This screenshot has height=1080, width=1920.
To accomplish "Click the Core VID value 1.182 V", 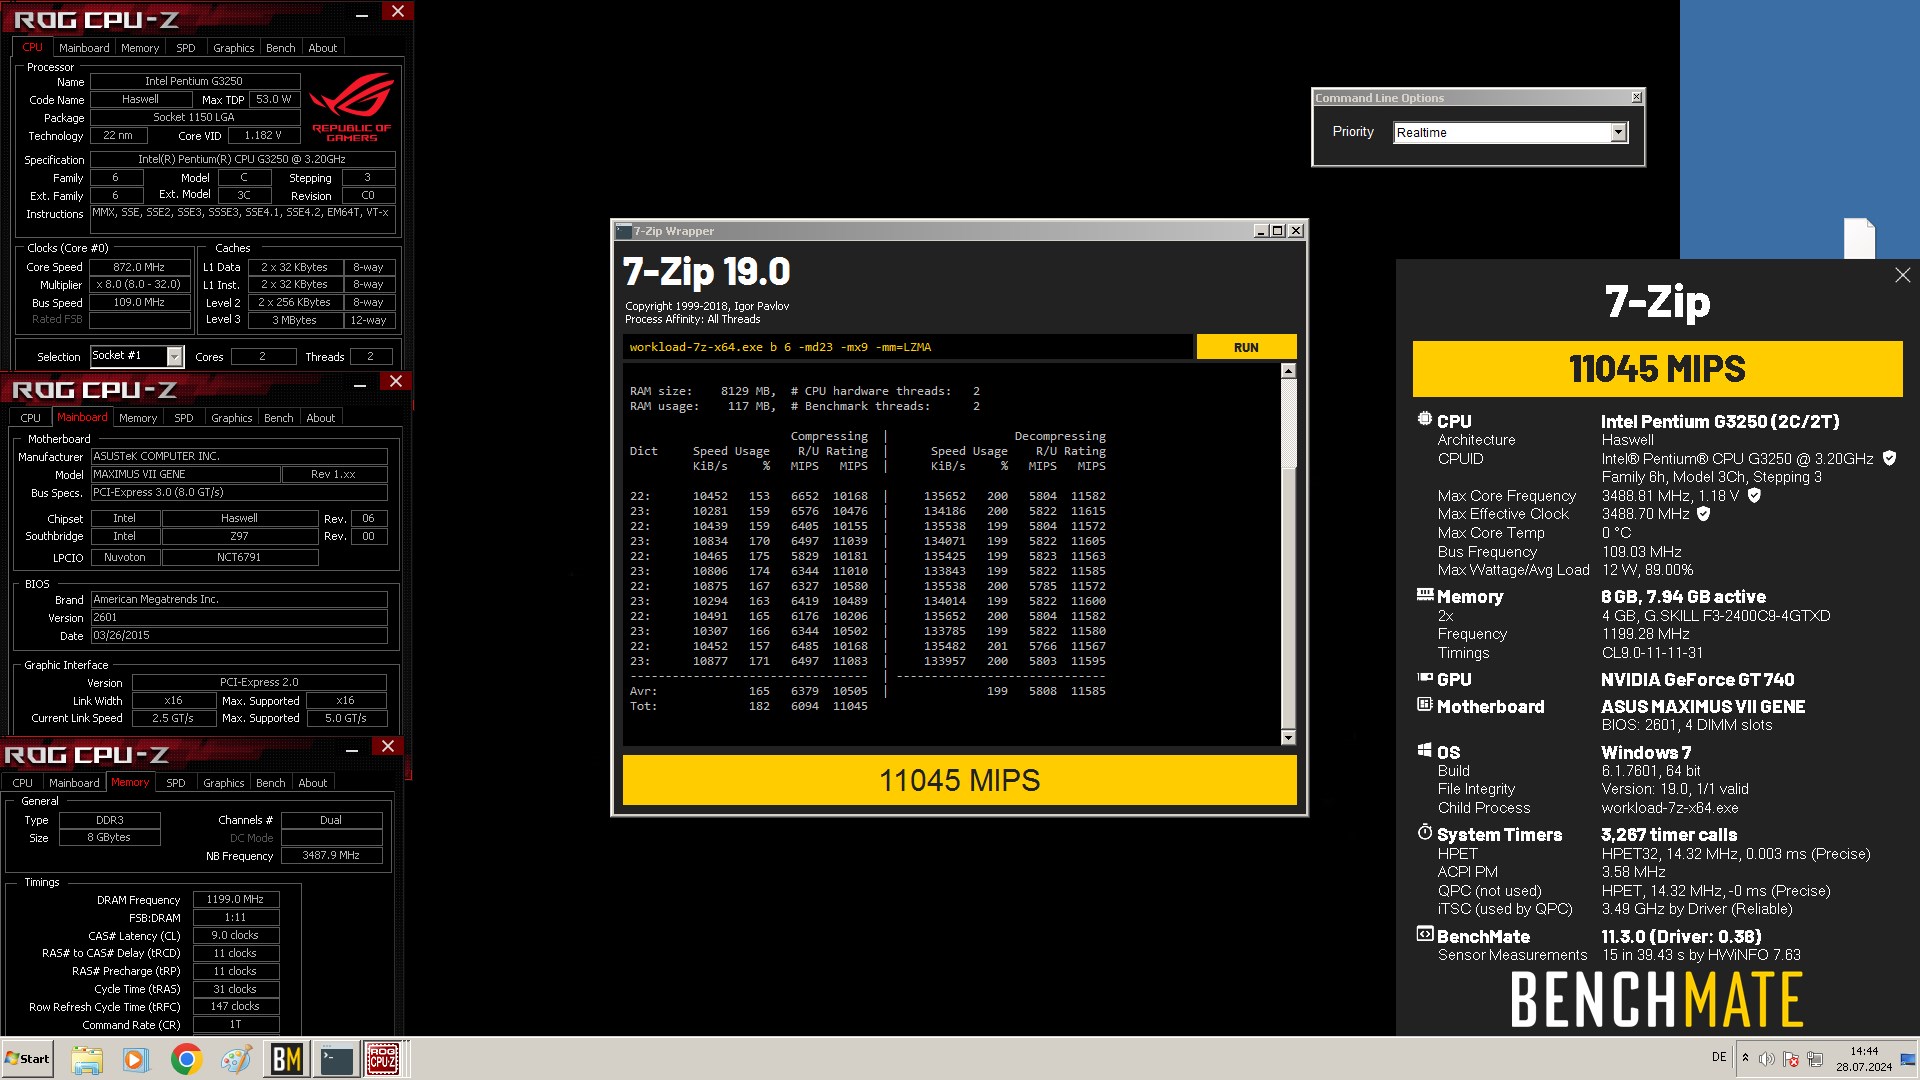I will (263, 135).
